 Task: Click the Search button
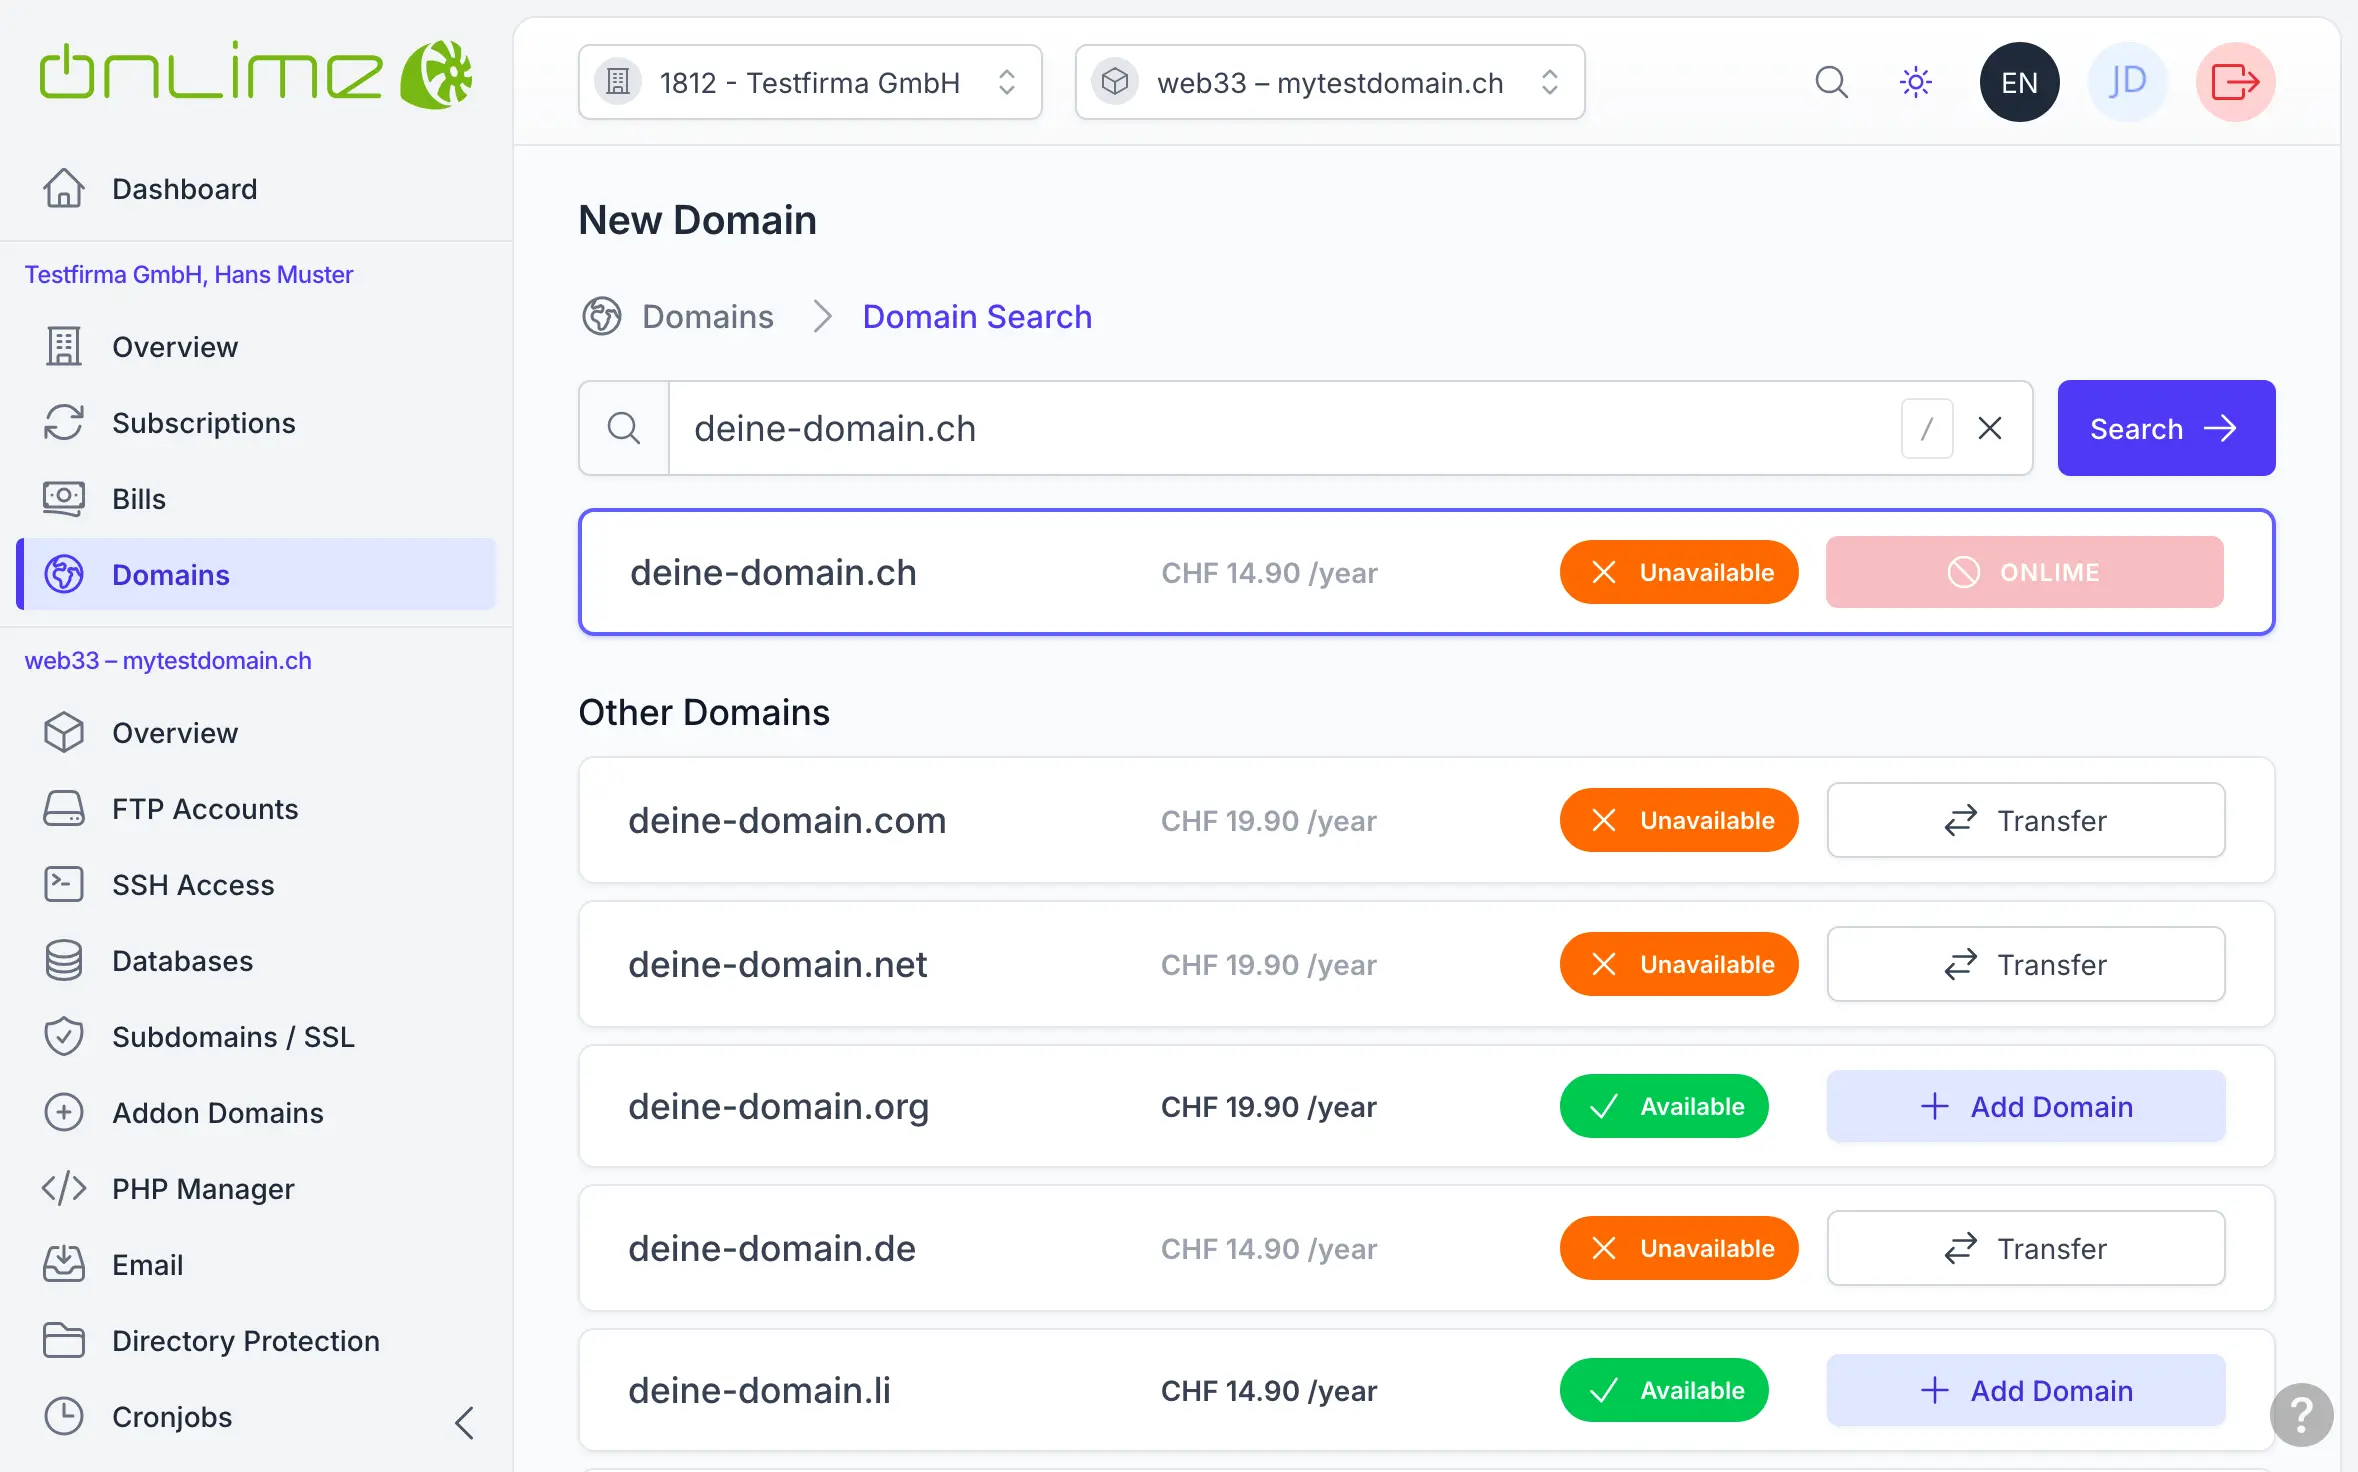(x=2165, y=428)
